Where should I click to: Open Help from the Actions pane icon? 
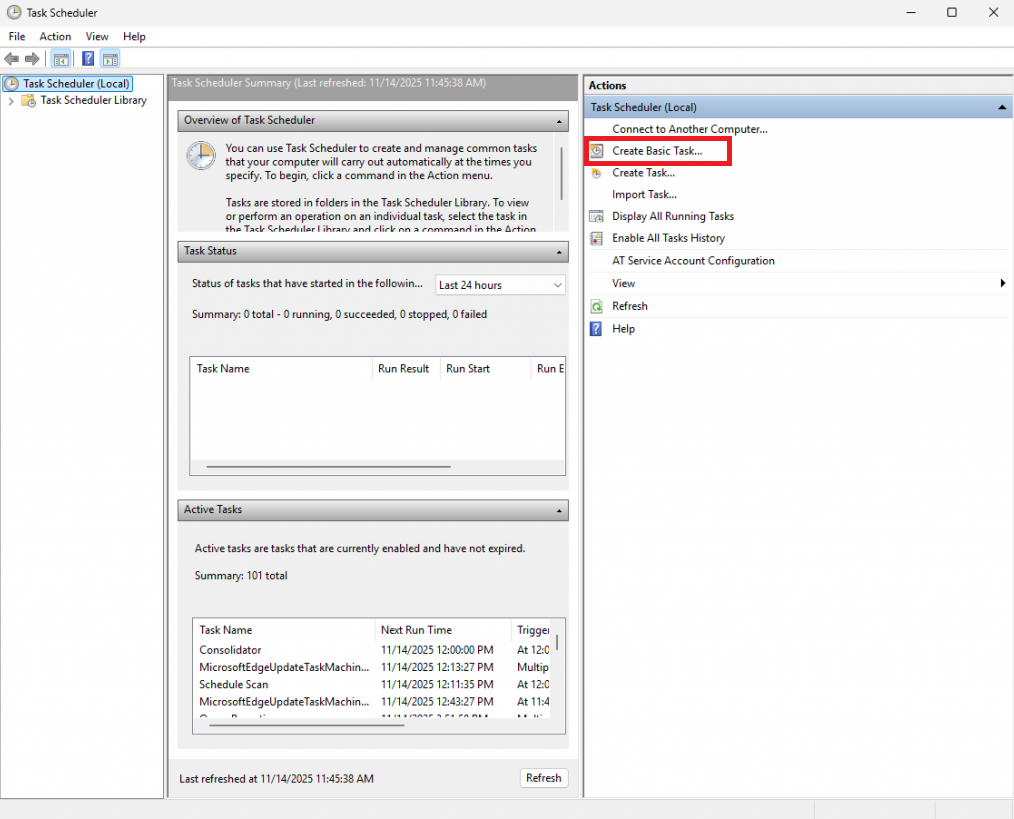(594, 328)
